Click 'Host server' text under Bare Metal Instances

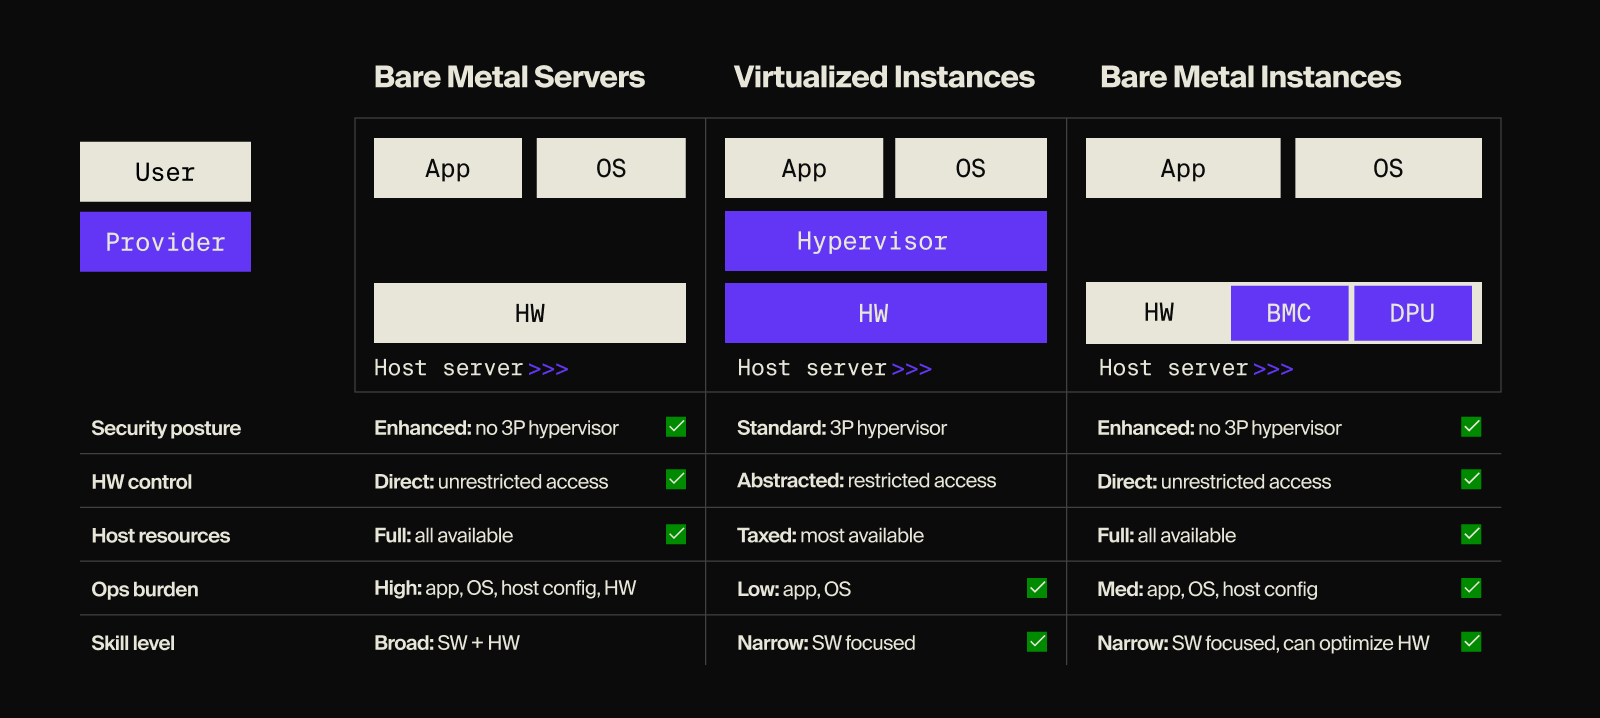click(x=1173, y=368)
